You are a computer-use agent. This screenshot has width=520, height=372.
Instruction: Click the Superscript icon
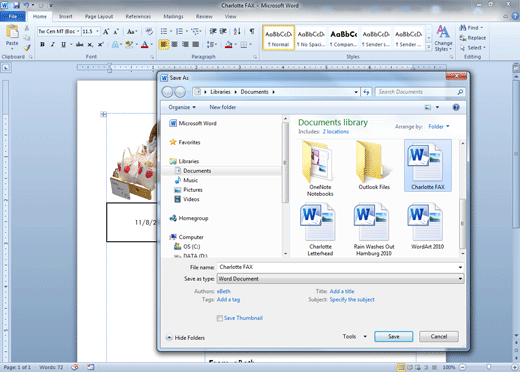(100, 44)
